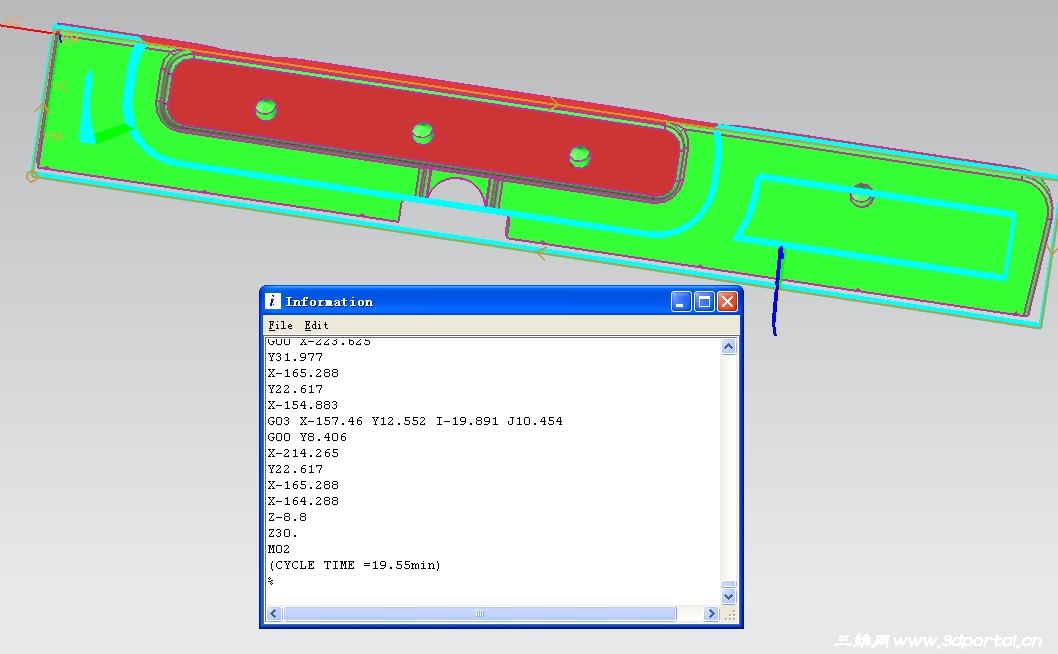This screenshot has height=654, width=1058.
Task: Click the line 'X-164.288'
Action: point(303,501)
